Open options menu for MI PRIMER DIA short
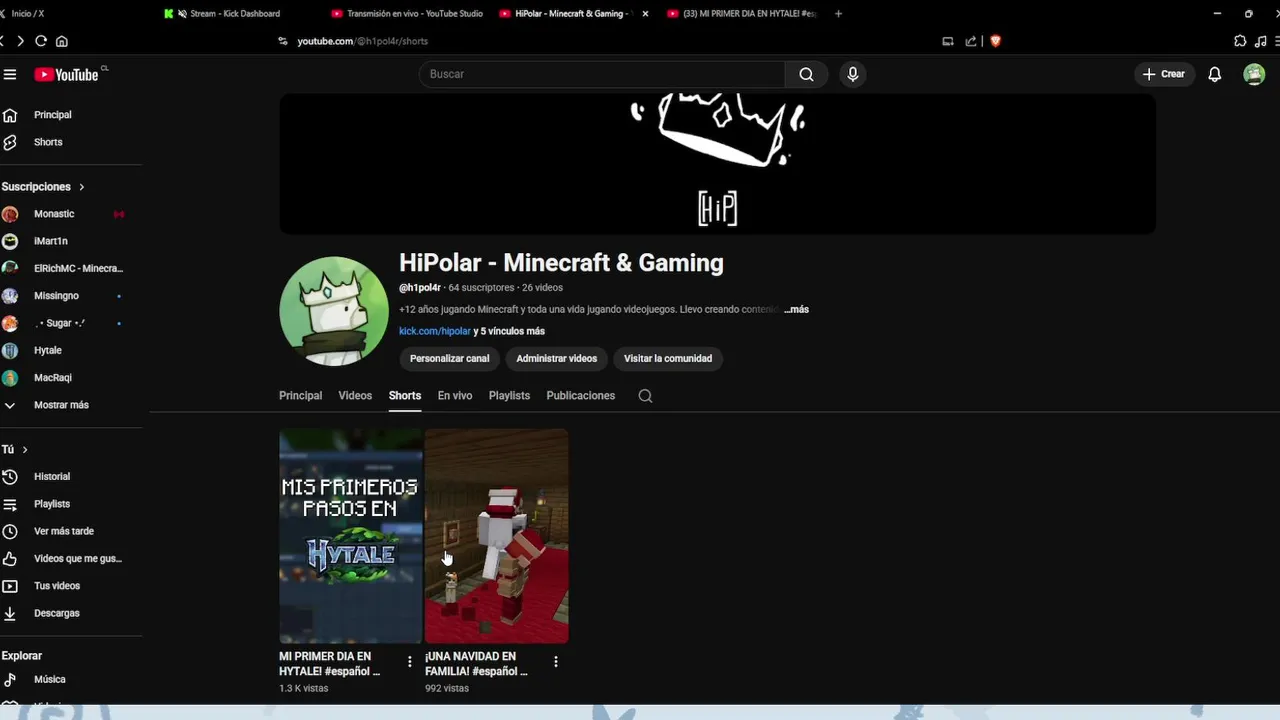Image resolution: width=1280 pixels, height=720 pixels. (x=410, y=661)
